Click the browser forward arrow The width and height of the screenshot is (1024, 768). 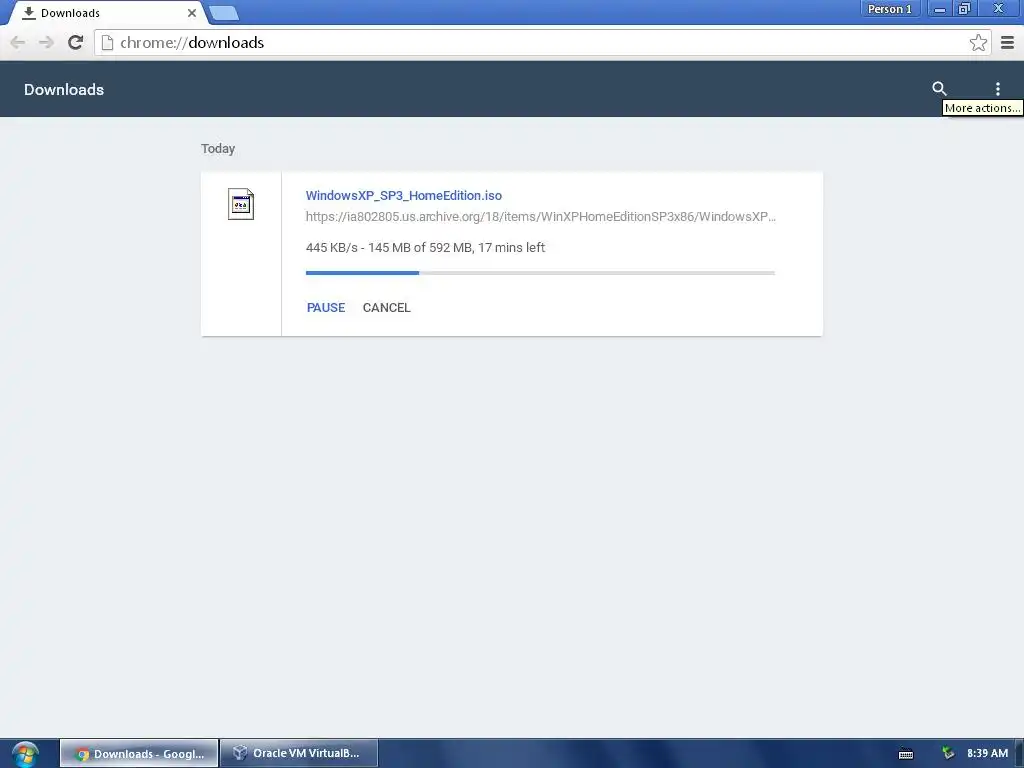(46, 42)
